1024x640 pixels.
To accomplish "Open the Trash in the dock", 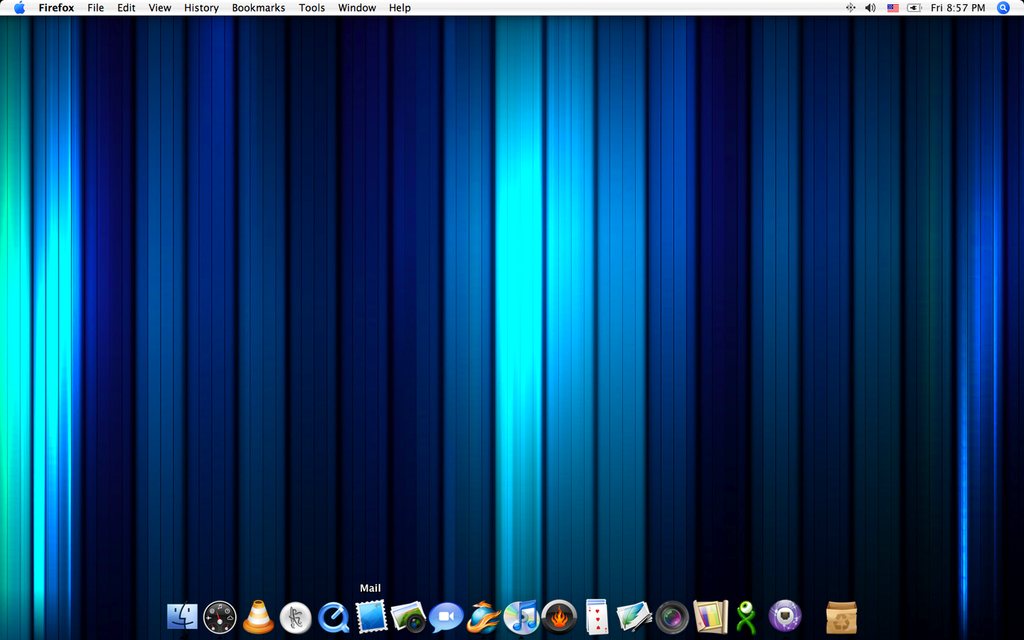I will [x=841, y=617].
